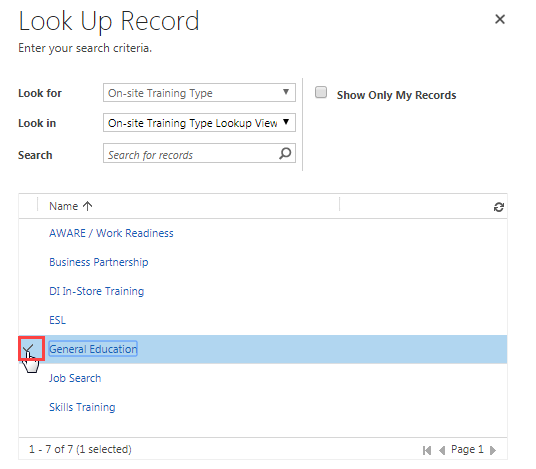
Task: Go to the next page arrow
Action: (493, 450)
